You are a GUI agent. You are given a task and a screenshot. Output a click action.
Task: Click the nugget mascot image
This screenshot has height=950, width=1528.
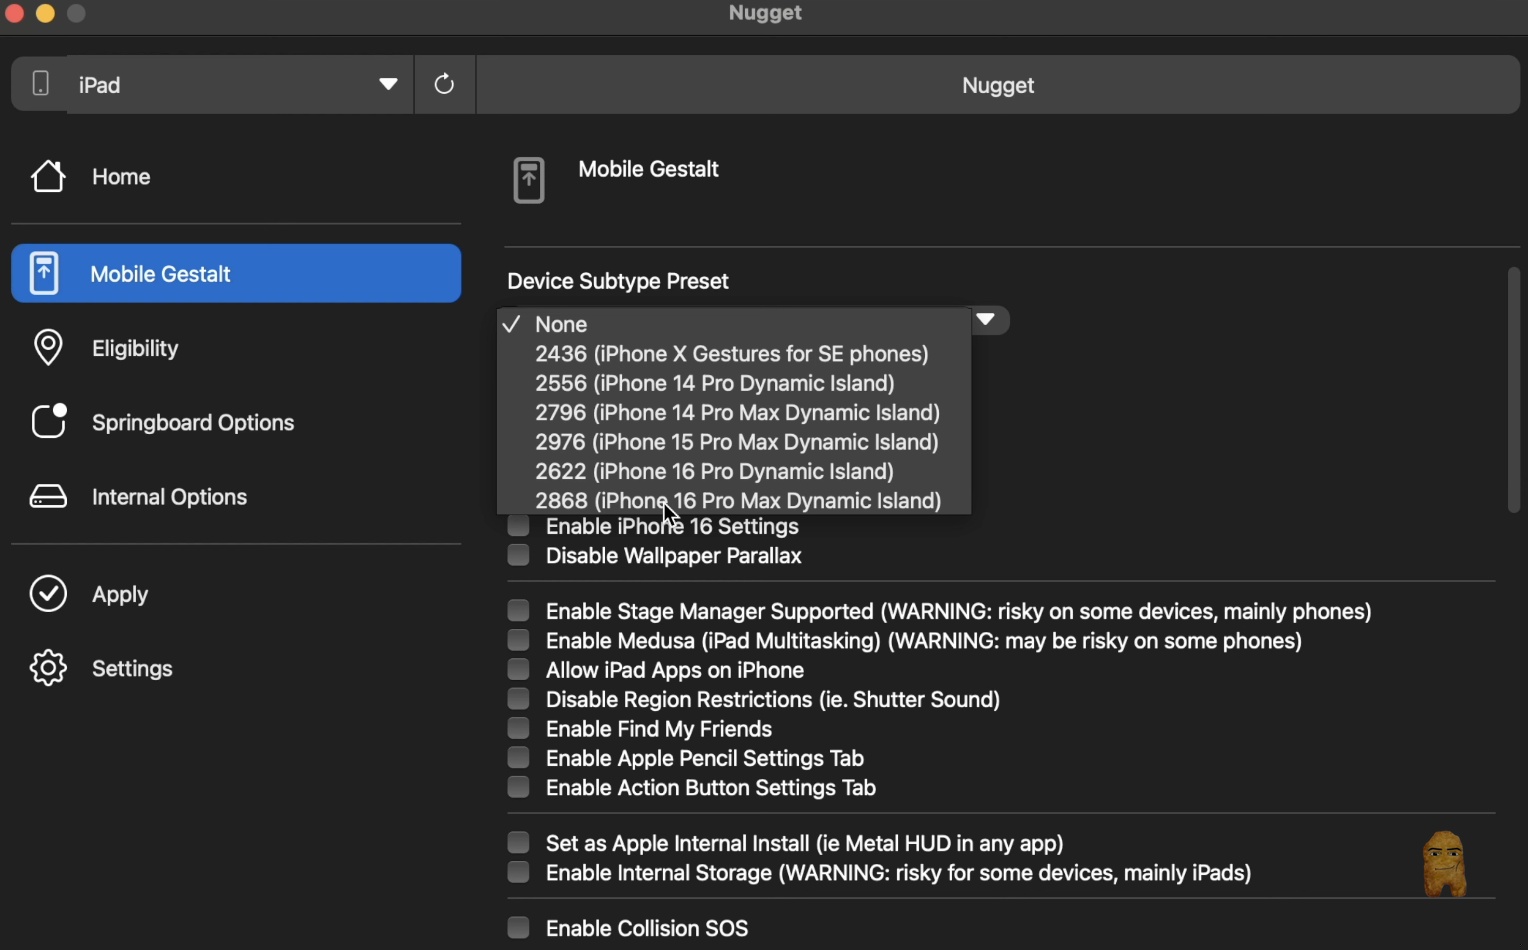point(1444,864)
